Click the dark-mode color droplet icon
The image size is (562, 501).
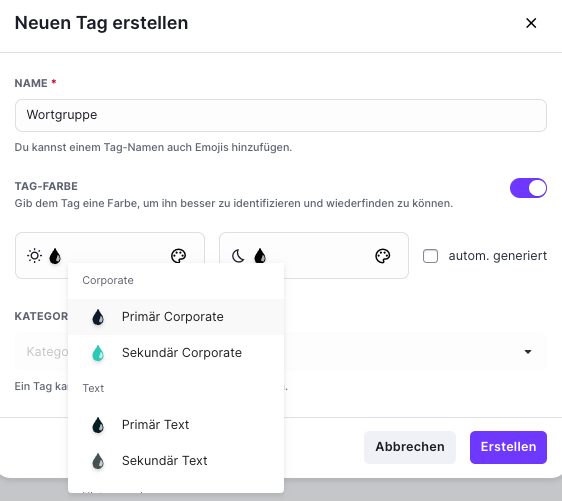click(260, 256)
